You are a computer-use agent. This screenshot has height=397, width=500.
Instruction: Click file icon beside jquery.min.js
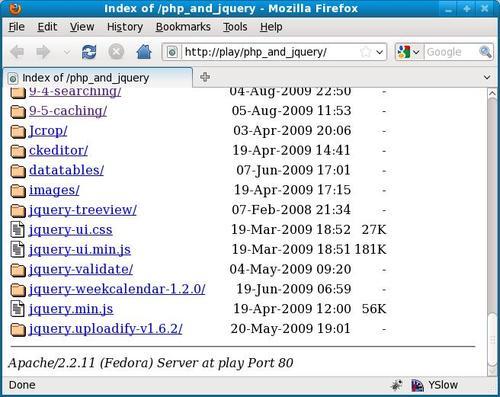coord(17,309)
